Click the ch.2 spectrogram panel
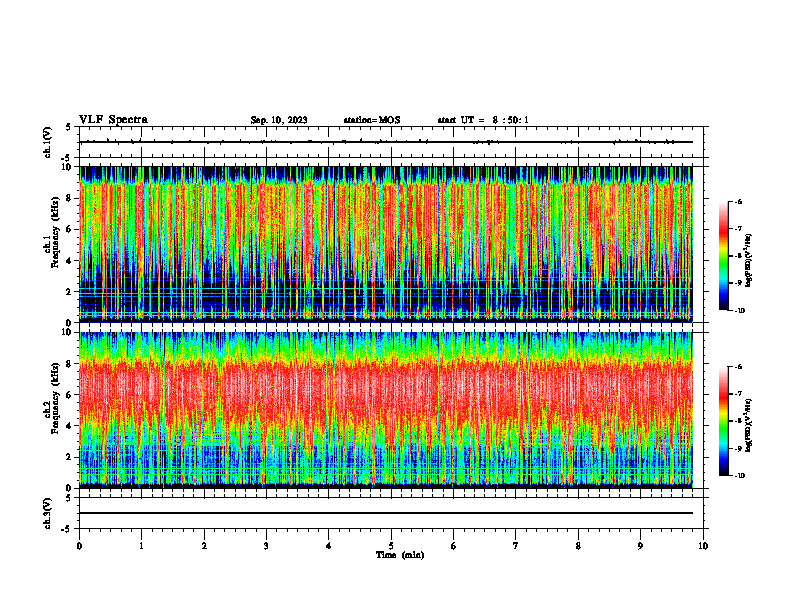Viewport: 792px width, 612px height. pyautogui.click(x=385, y=410)
